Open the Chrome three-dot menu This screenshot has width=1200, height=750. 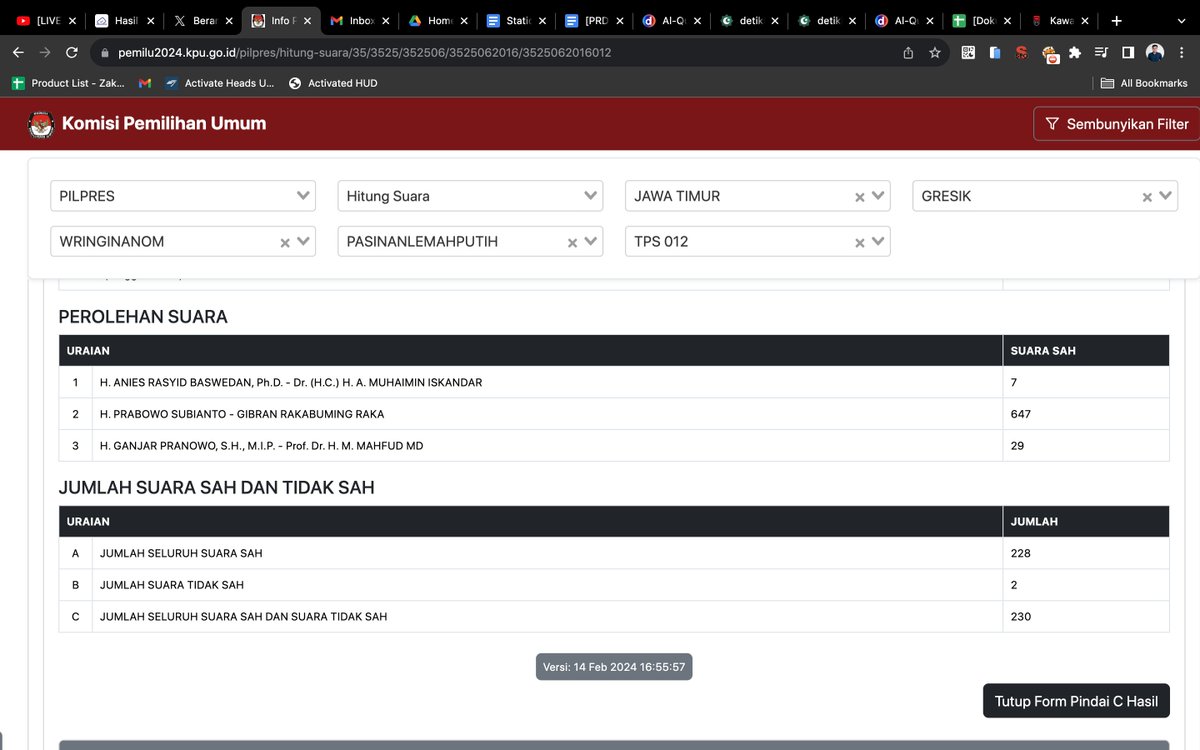pos(1182,53)
